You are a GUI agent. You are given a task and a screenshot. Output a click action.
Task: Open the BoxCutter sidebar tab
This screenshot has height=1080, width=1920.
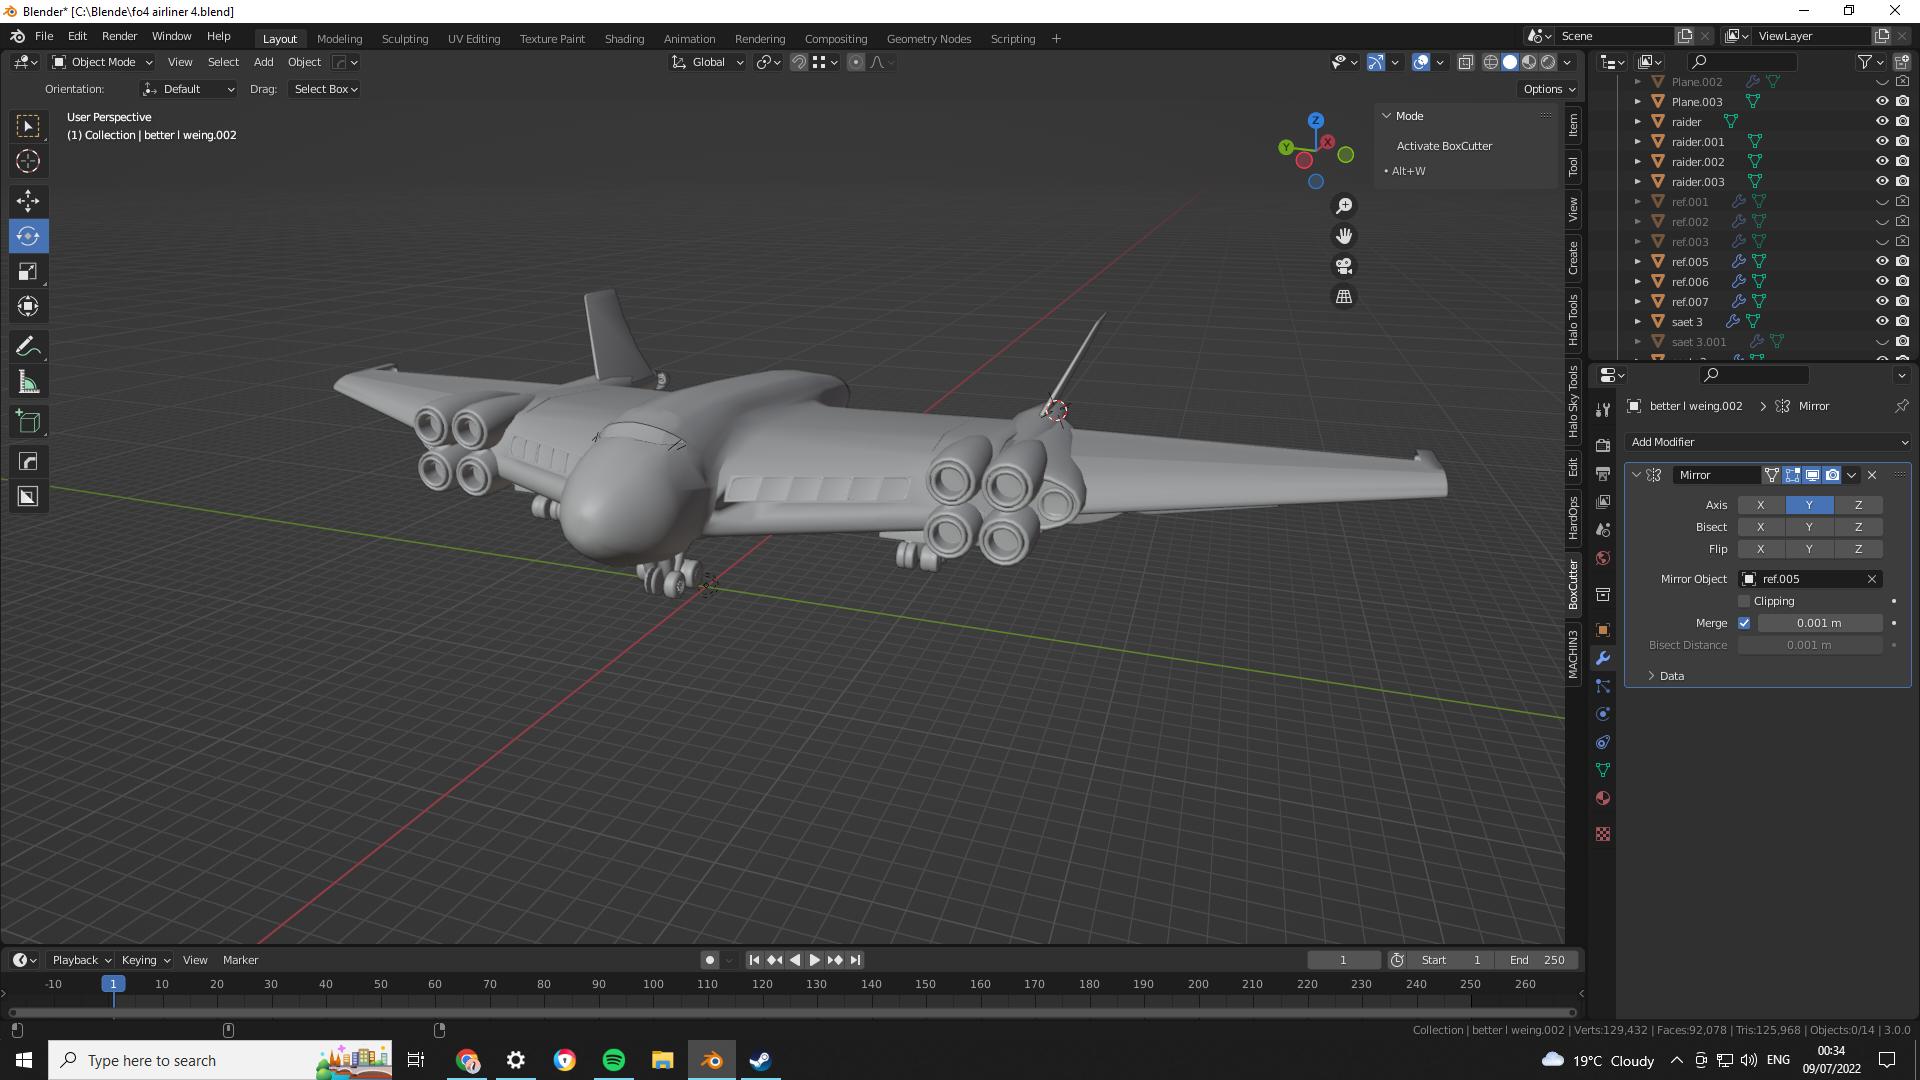click(1573, 584)
